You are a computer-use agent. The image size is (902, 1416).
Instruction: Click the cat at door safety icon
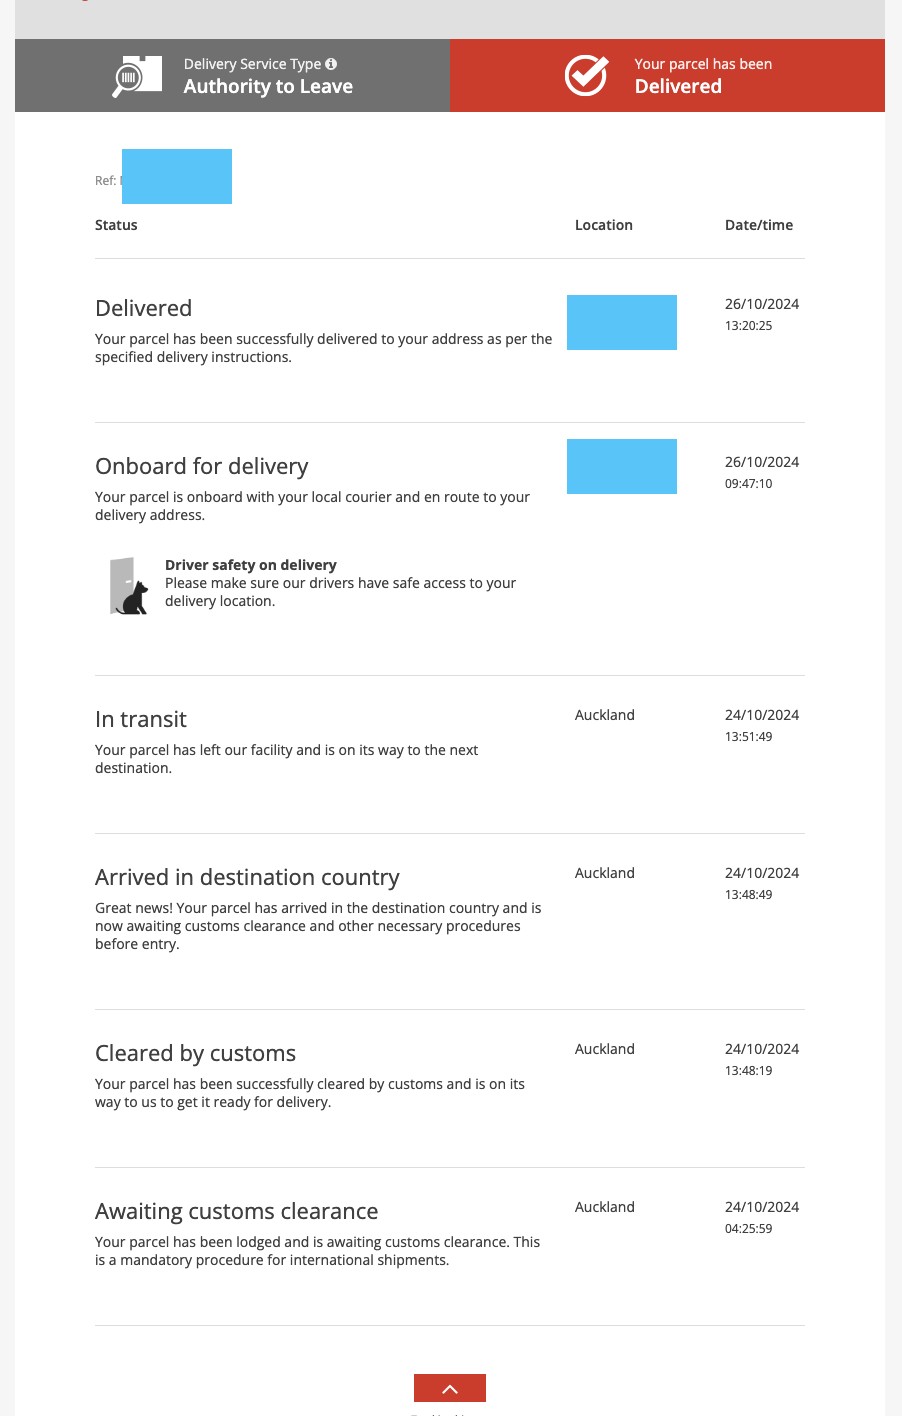129,586
